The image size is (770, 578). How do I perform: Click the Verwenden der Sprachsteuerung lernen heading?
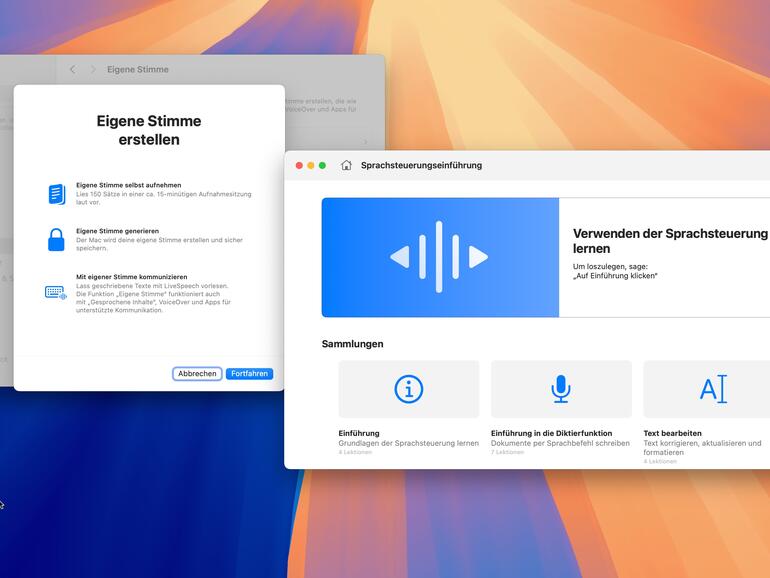coord(670,241)
